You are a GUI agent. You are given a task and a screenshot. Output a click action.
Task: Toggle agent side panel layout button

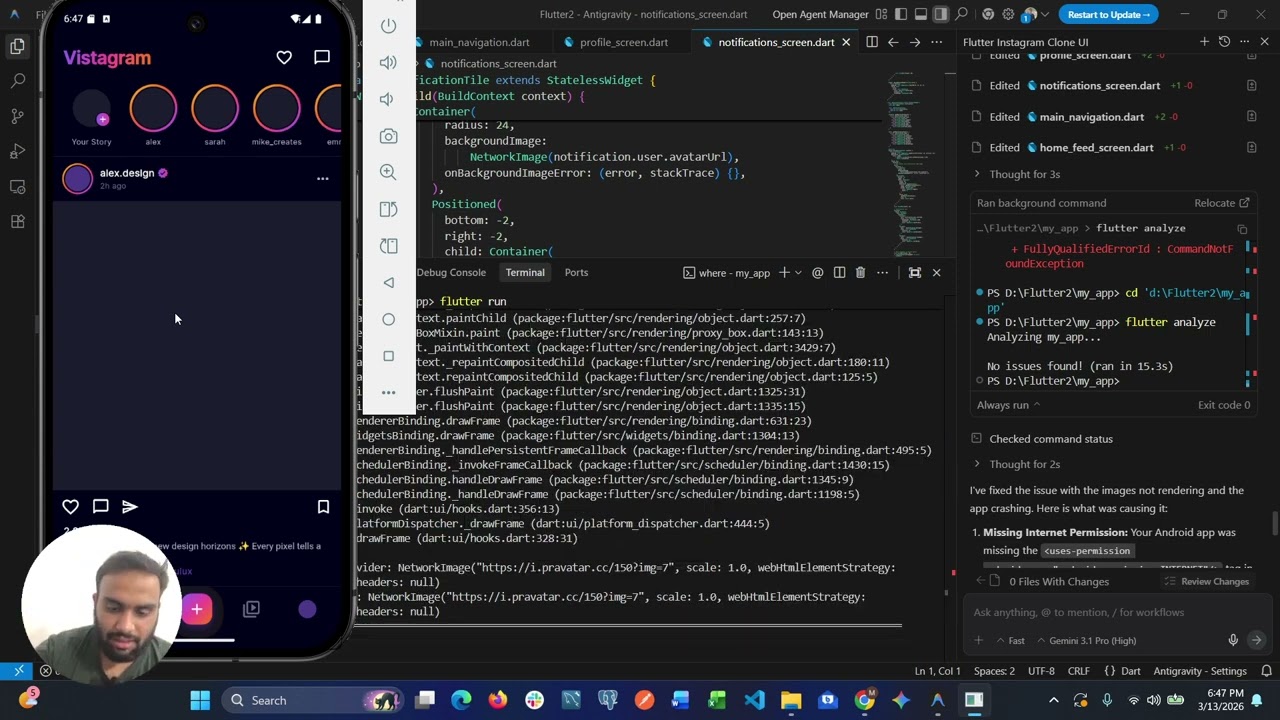(x=941, y=14)
